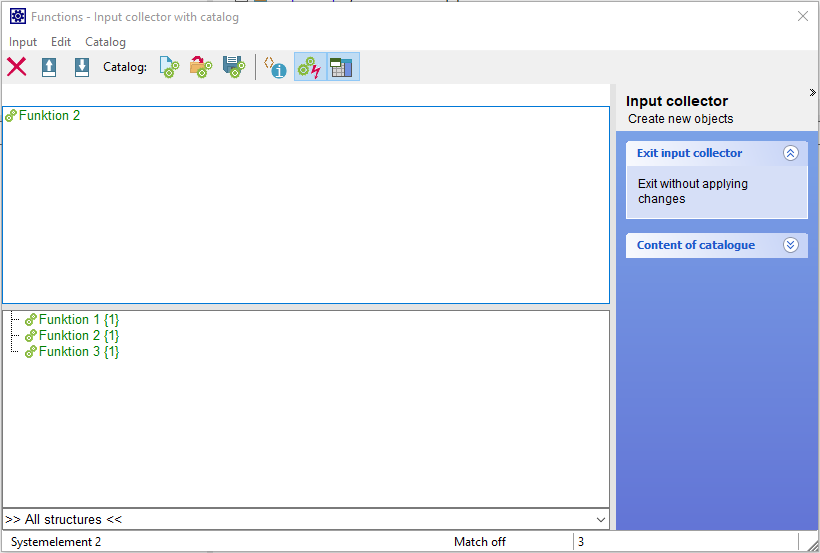820x553 pixels.
Task: Click the move down arrow icon
Action: pos(82,67)
